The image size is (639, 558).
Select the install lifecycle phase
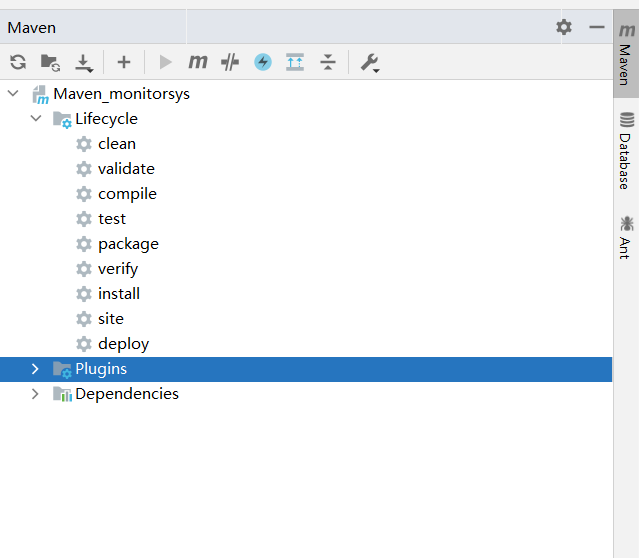coord(119,294)
